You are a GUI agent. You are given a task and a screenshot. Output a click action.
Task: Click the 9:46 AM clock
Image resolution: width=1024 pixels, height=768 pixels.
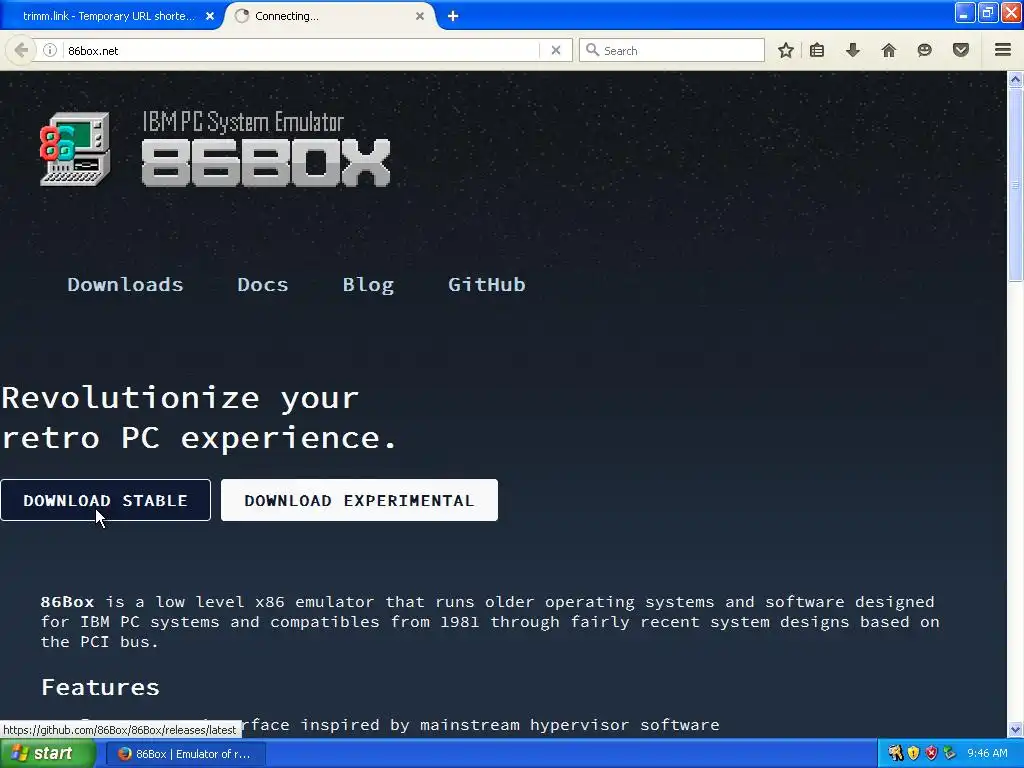(x=987, y=754)
